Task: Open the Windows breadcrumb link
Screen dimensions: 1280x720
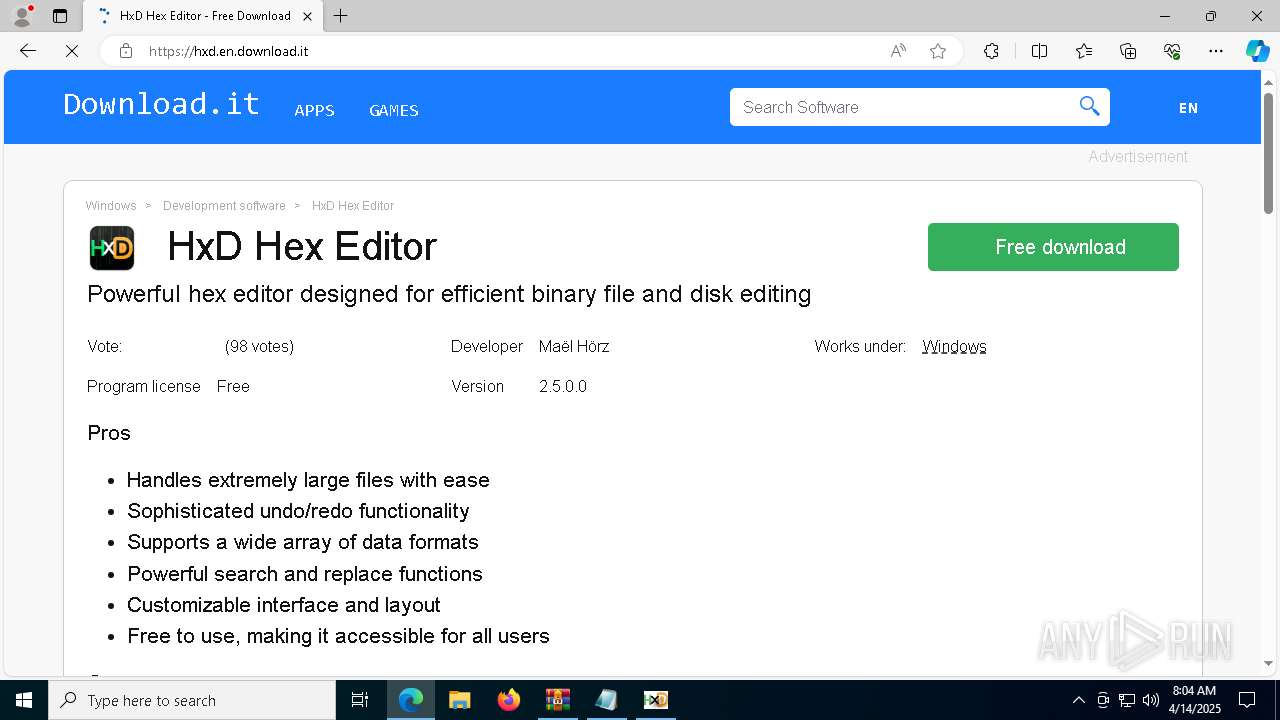Action: (111, 205)
